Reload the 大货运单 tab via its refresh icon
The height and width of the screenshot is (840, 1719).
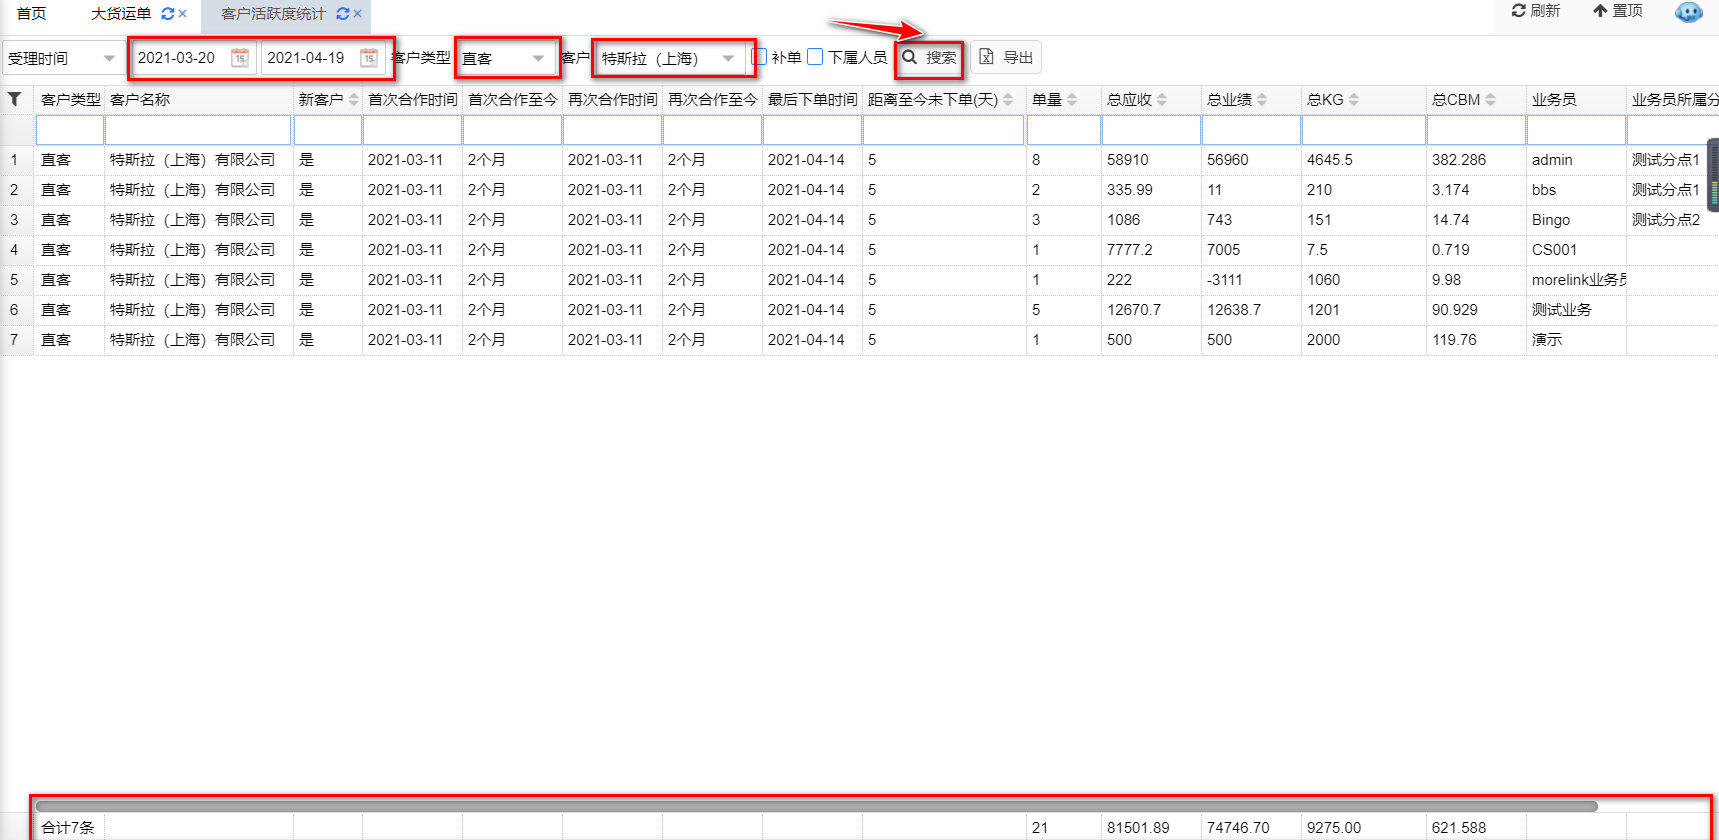(167, 14)
